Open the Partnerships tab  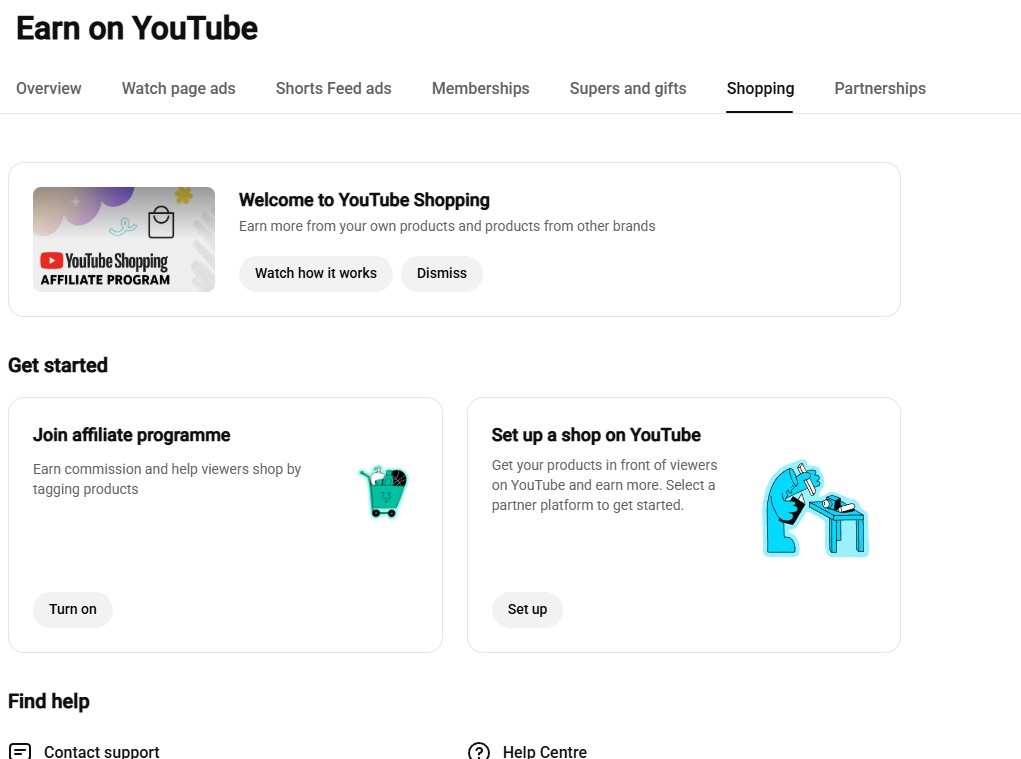click(880, 89)
